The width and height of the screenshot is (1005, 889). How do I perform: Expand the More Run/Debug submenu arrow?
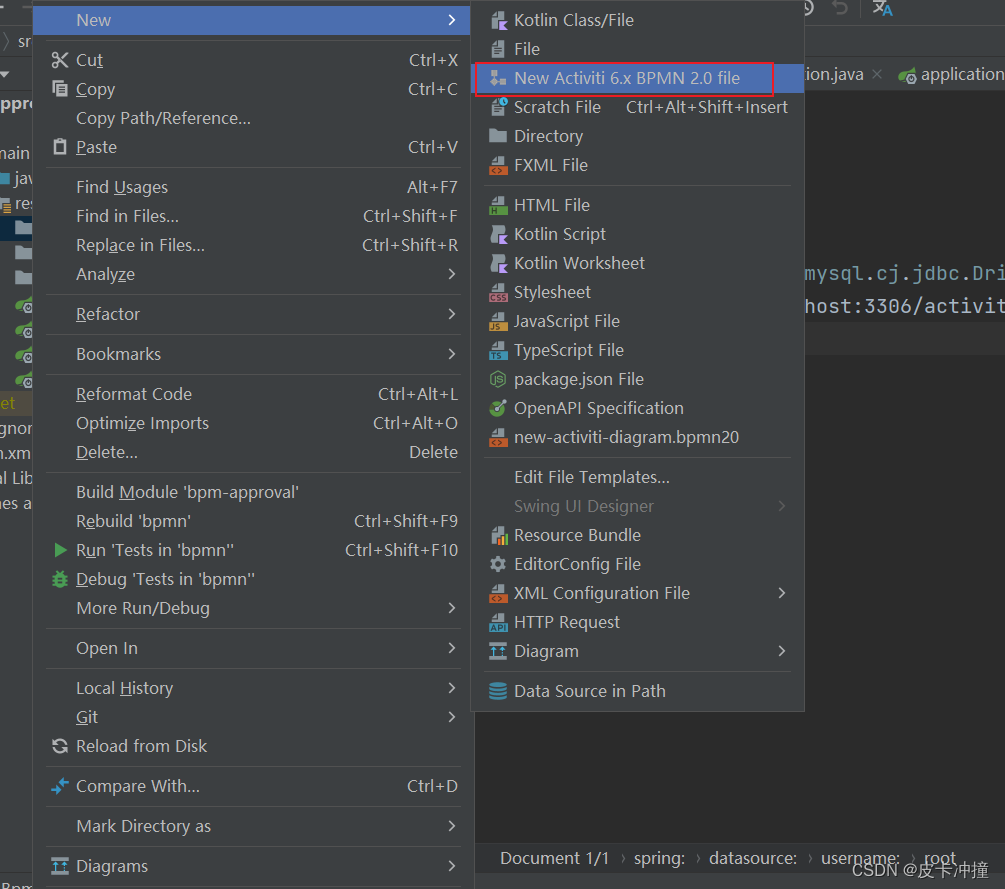coord(452,608)
